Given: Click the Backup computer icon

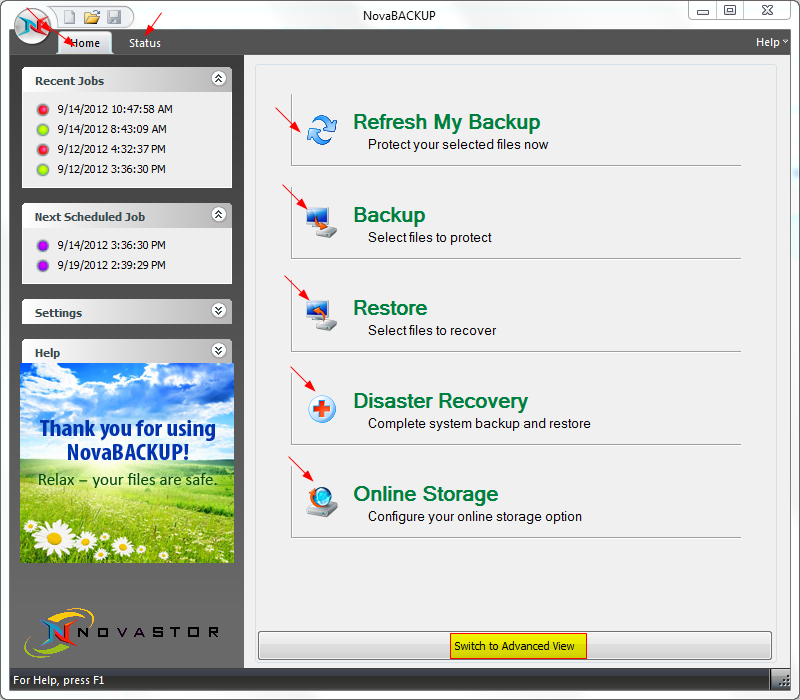Looking at the screenshot, I should [x=321, y=222].
